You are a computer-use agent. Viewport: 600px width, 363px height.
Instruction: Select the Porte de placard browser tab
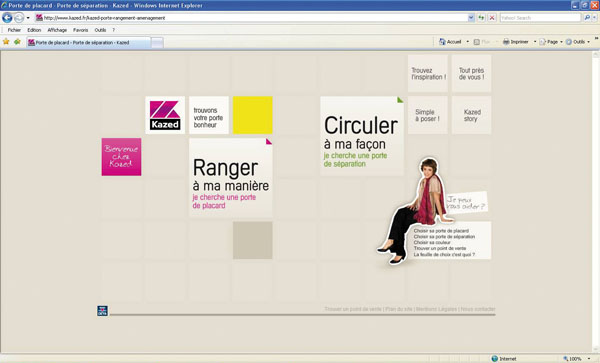pos(88,42)
